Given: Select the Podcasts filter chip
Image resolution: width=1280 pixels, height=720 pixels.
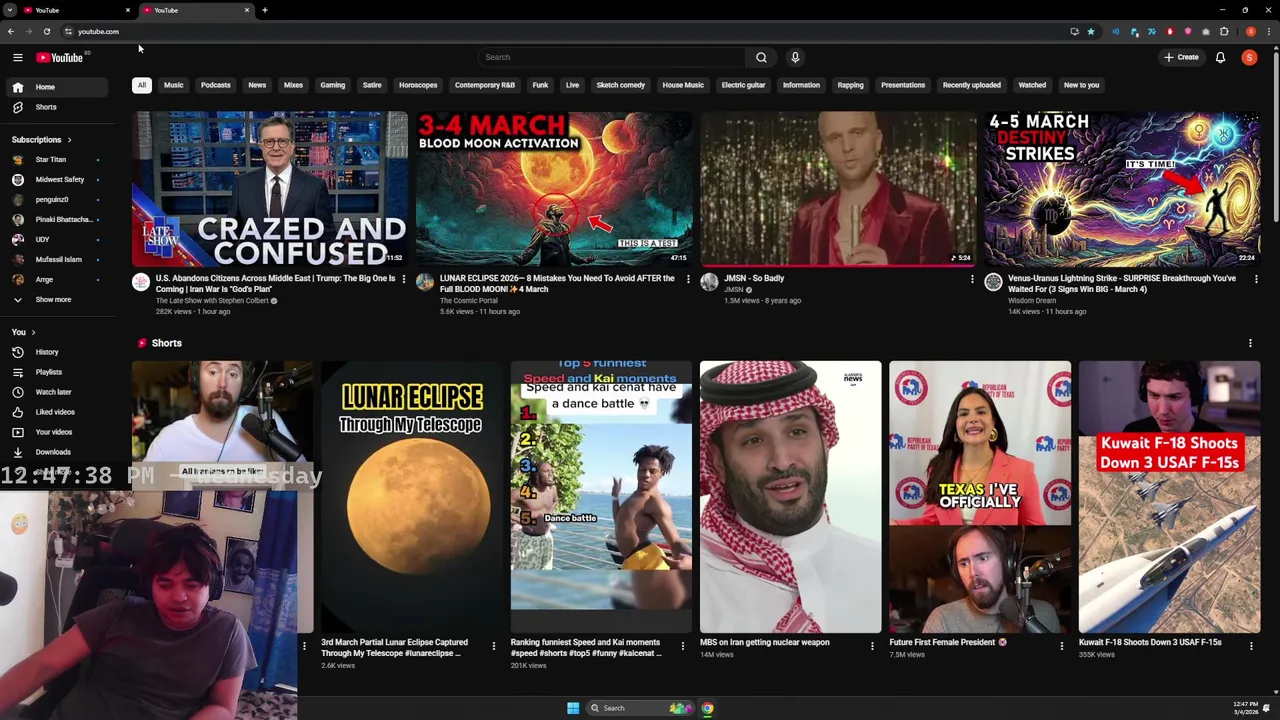Looking at the screenshot, I should pyautogui.click(x=215, y=85).
